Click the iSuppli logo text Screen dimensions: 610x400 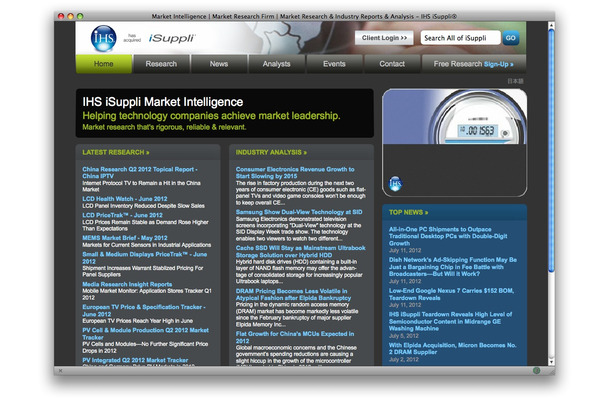coord(172,38)
